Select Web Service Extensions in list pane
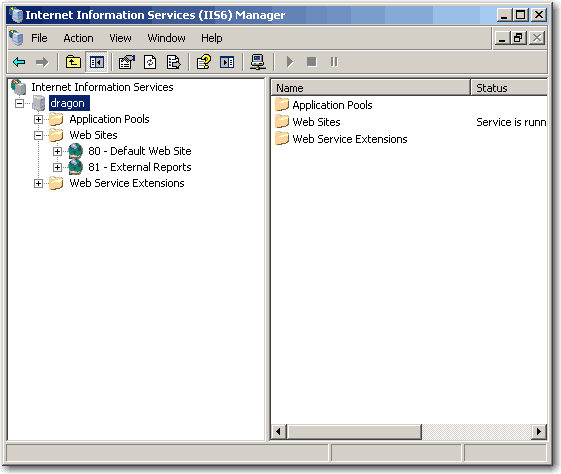 pos(350,139)
